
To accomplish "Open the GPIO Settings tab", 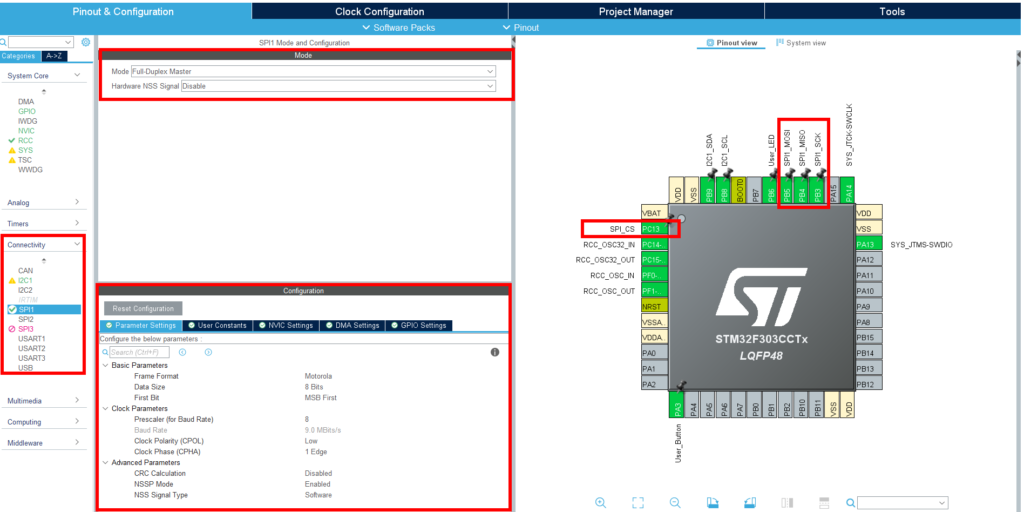I will [419, 325].
